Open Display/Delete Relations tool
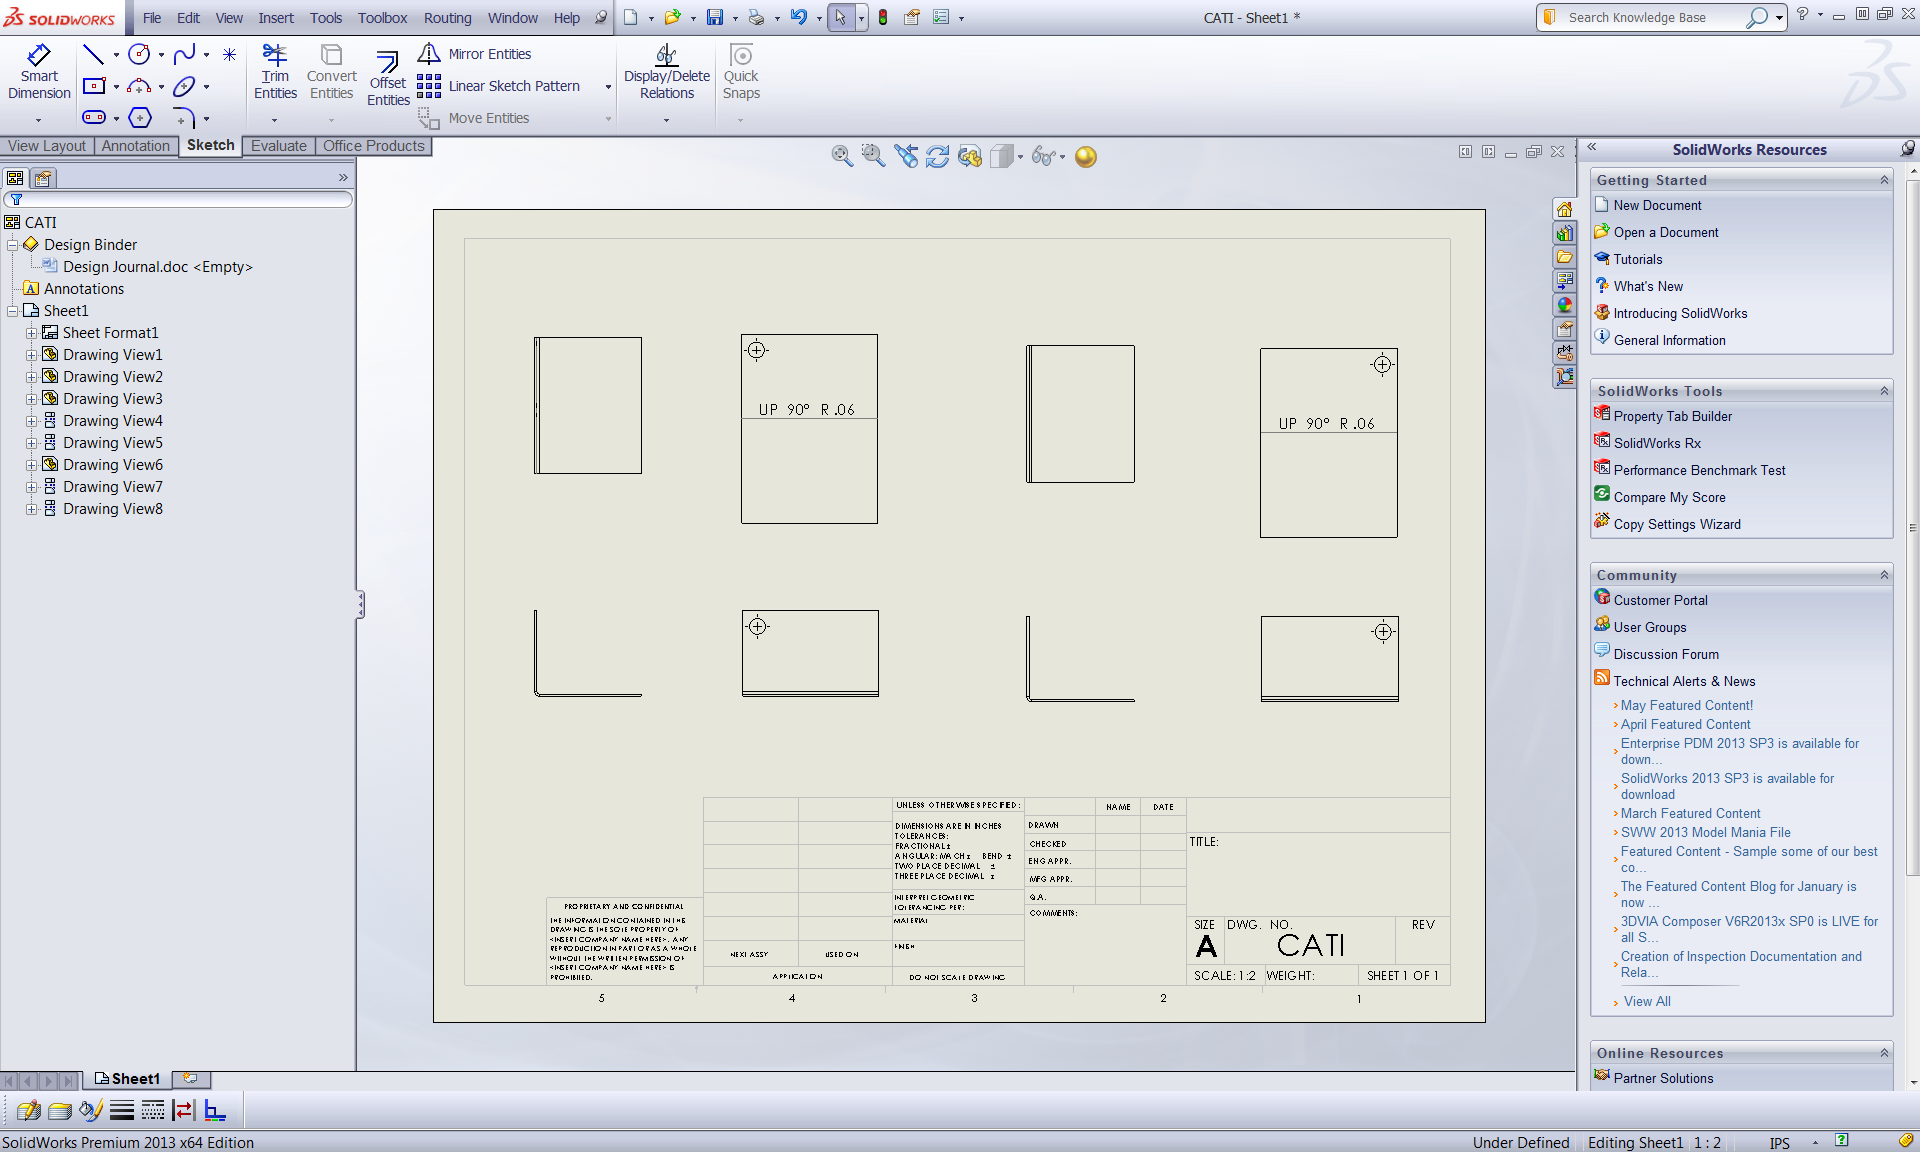The width and height of the screenshot is (1920, 1152). point(666,72)
